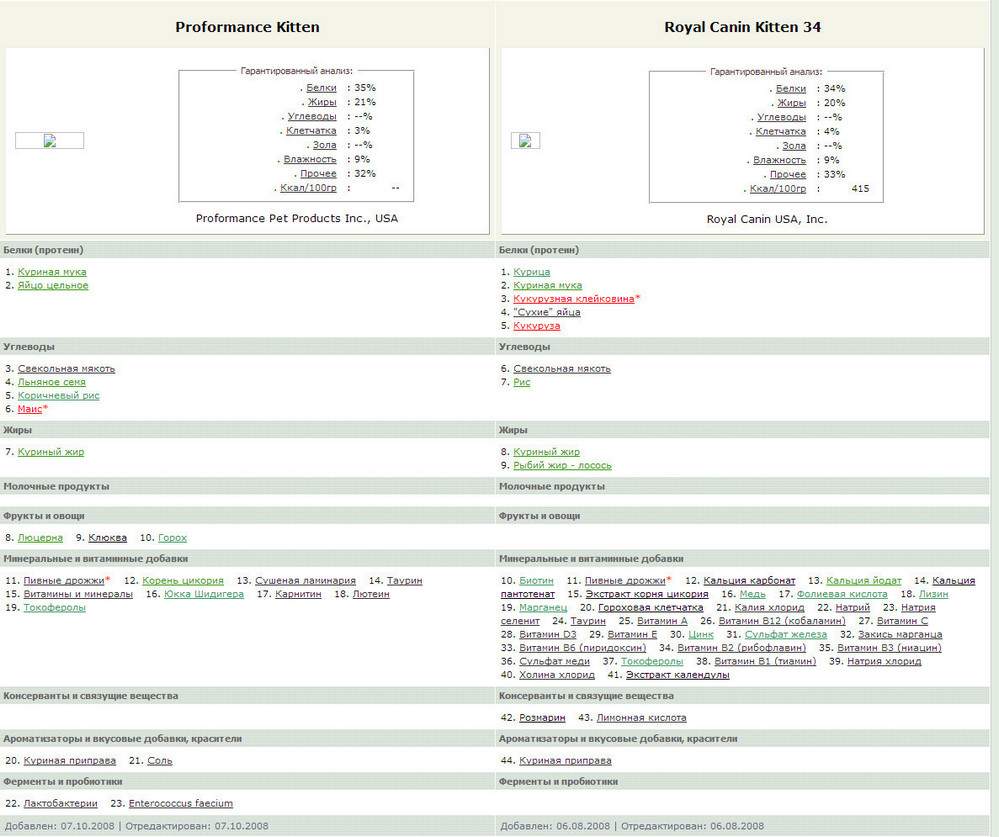Open the Кальция йодат link
Image resolution: width=999 pixels, height=837 pixels.
[864, 580]
